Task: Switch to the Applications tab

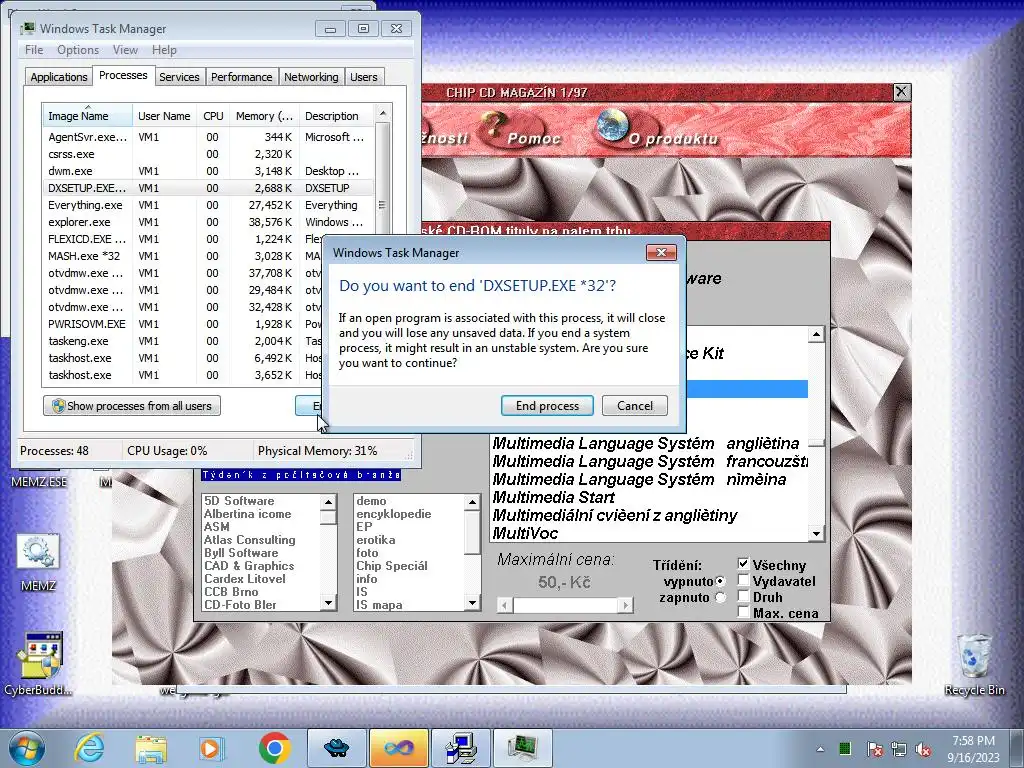Action: click(x=59, y=77)
